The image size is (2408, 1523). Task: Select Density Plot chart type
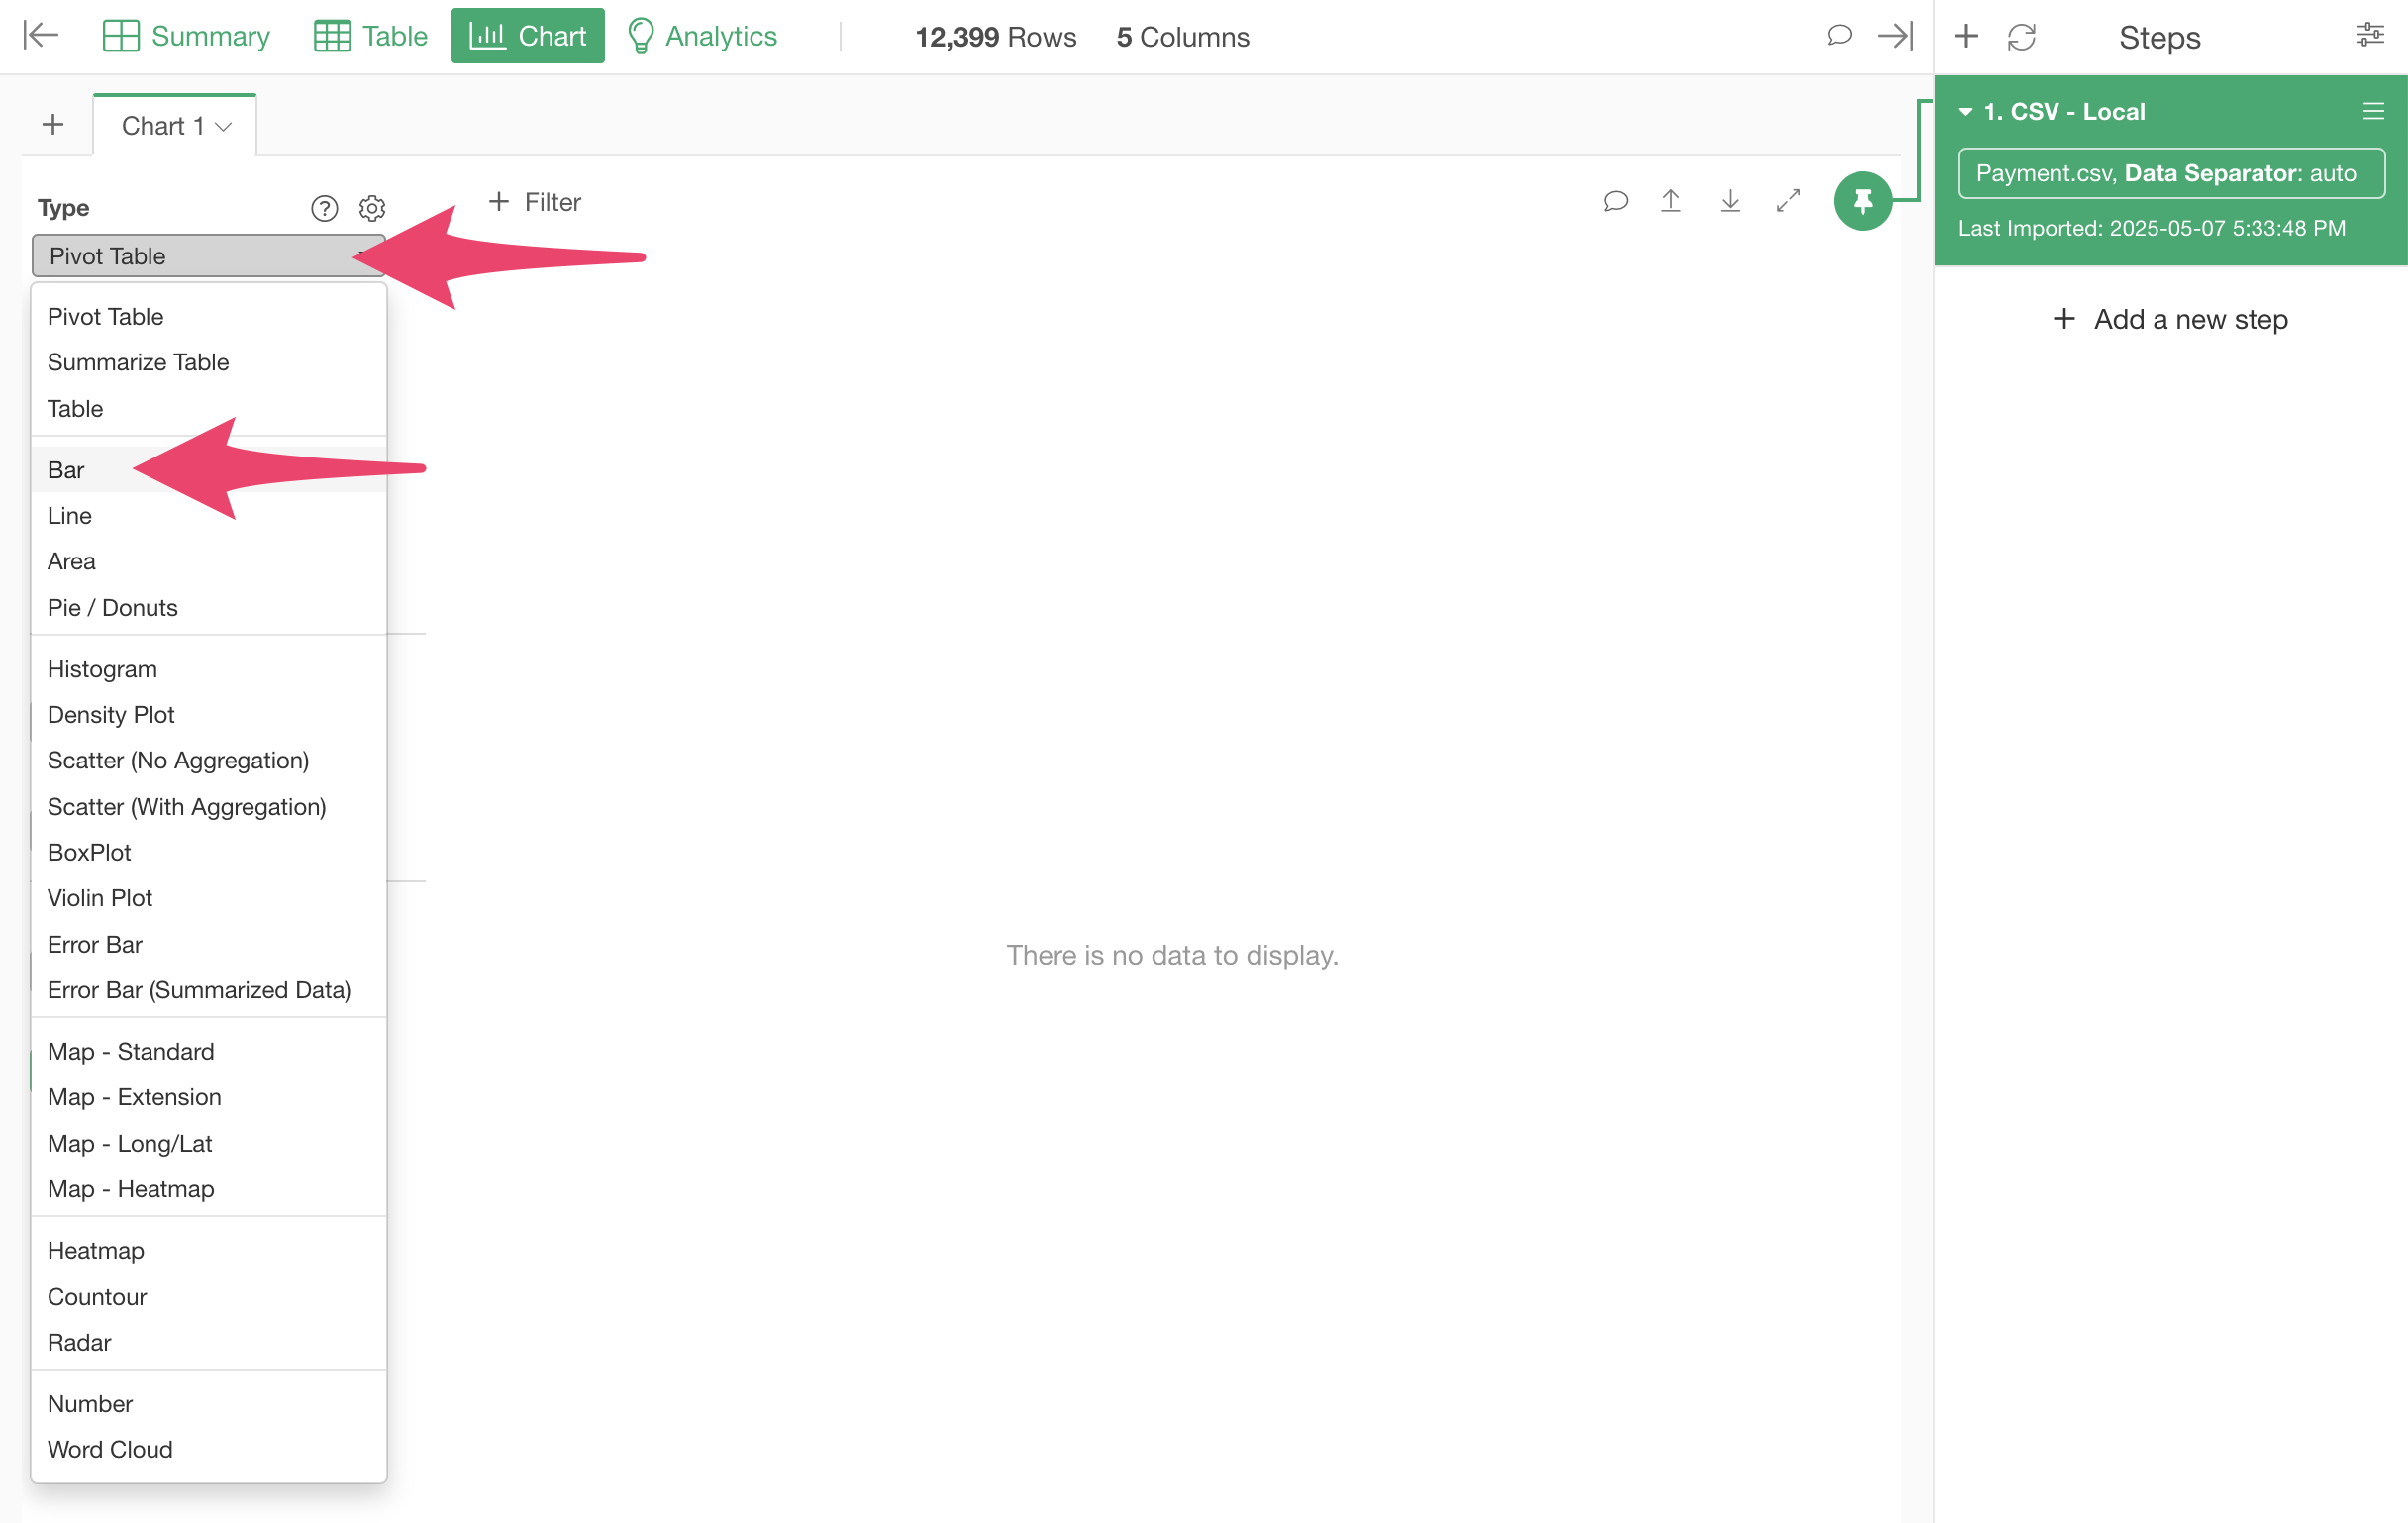coord(208,715)
